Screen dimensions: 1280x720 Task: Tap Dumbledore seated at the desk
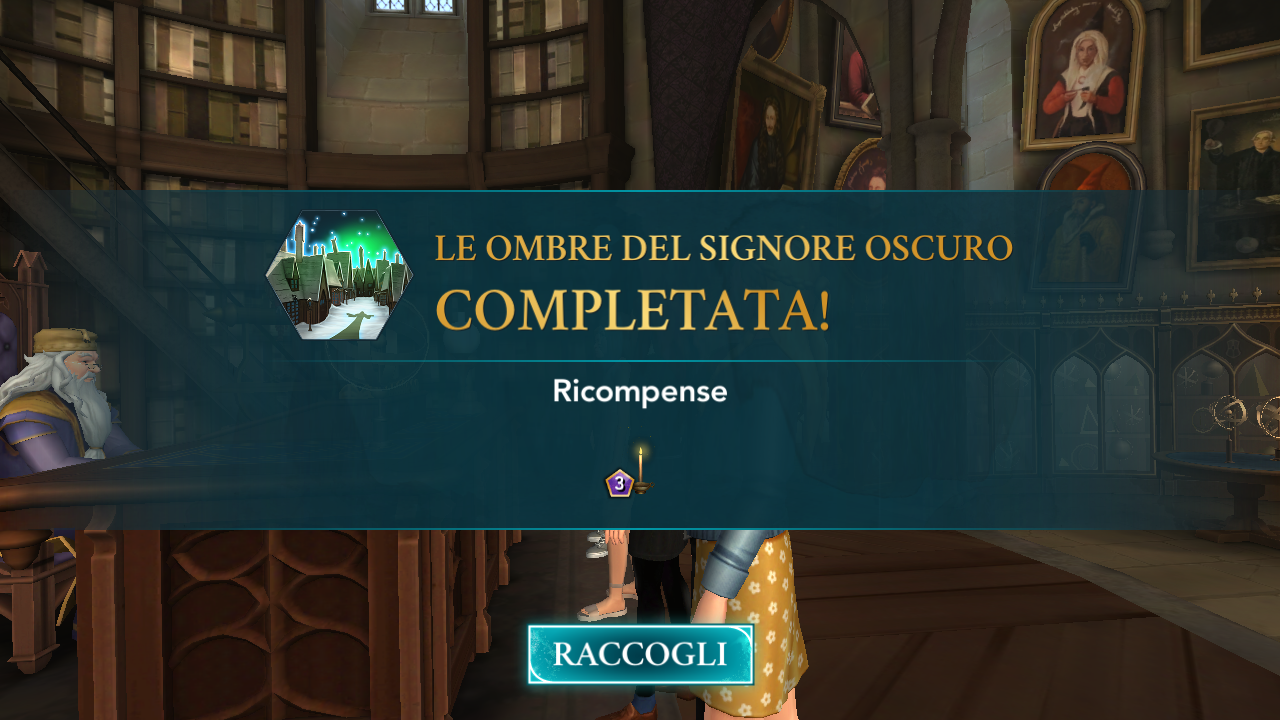click(x=60, y=400)
